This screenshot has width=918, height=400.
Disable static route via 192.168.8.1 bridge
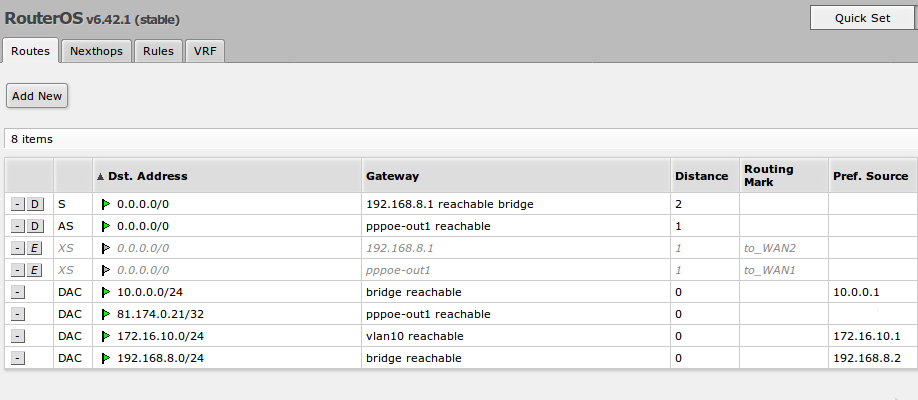35,204
